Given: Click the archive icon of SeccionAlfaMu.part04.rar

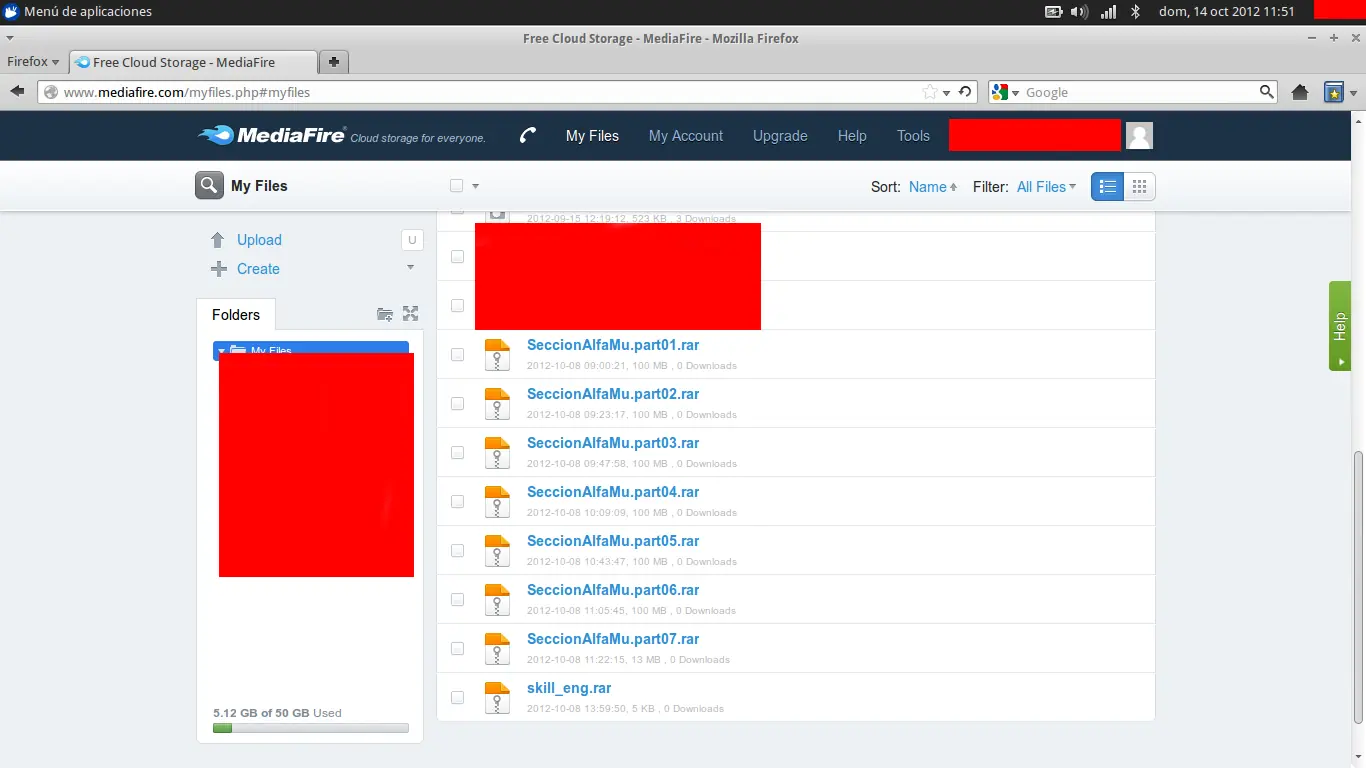Looking at the screenshot, I should 497,502.
